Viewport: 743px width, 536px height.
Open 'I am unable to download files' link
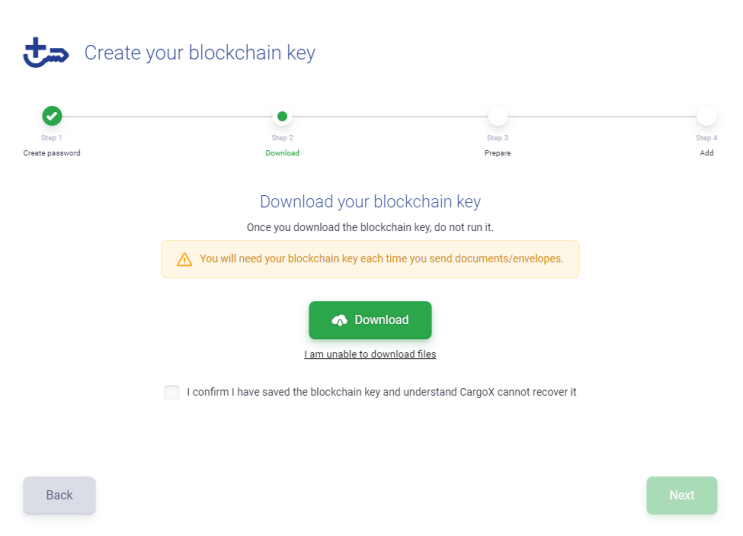pos(370,354)
